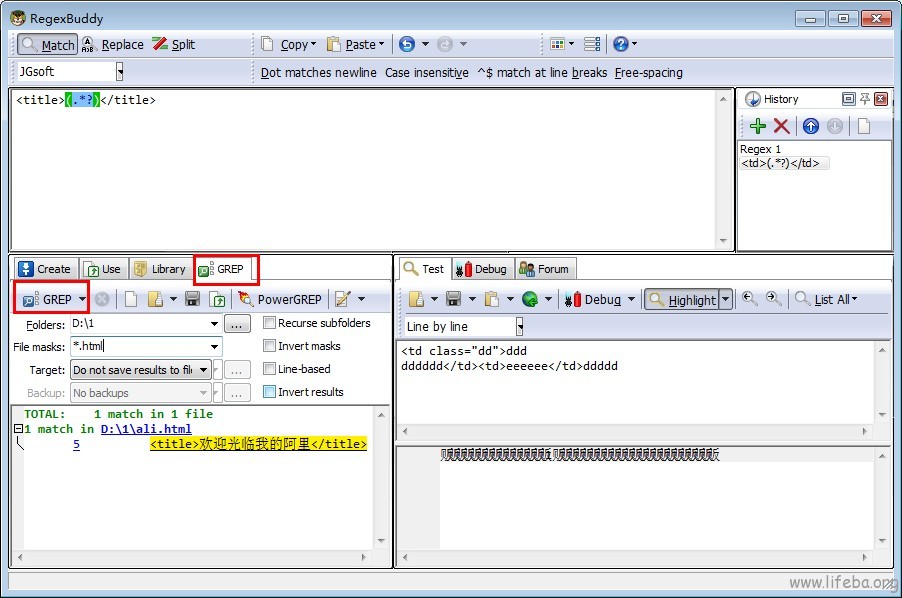Viewport: 902px width, 598px height.
Task: Open the layout grid view icon
Action: [x=557, y=44]
